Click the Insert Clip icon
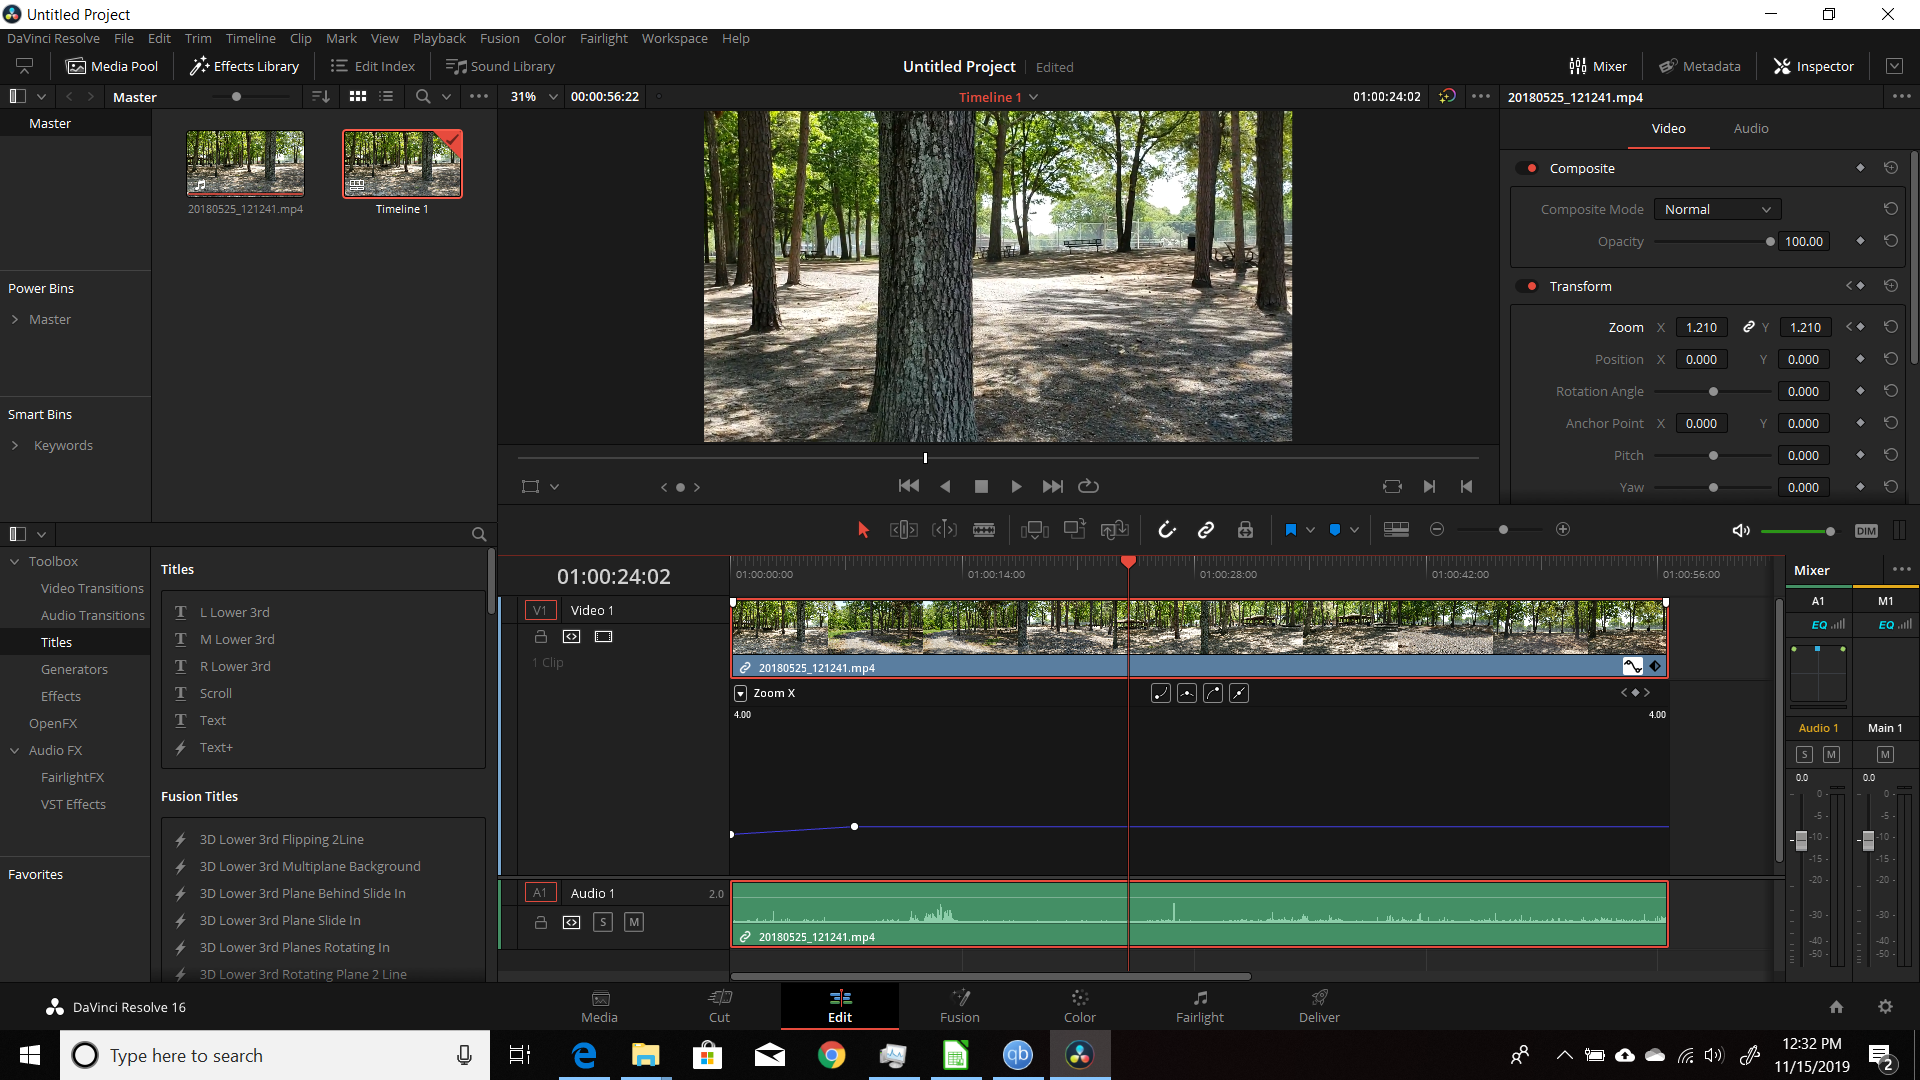Image resolution: width=1920 pixels, height=1080 pixels. coord(1034,530)
